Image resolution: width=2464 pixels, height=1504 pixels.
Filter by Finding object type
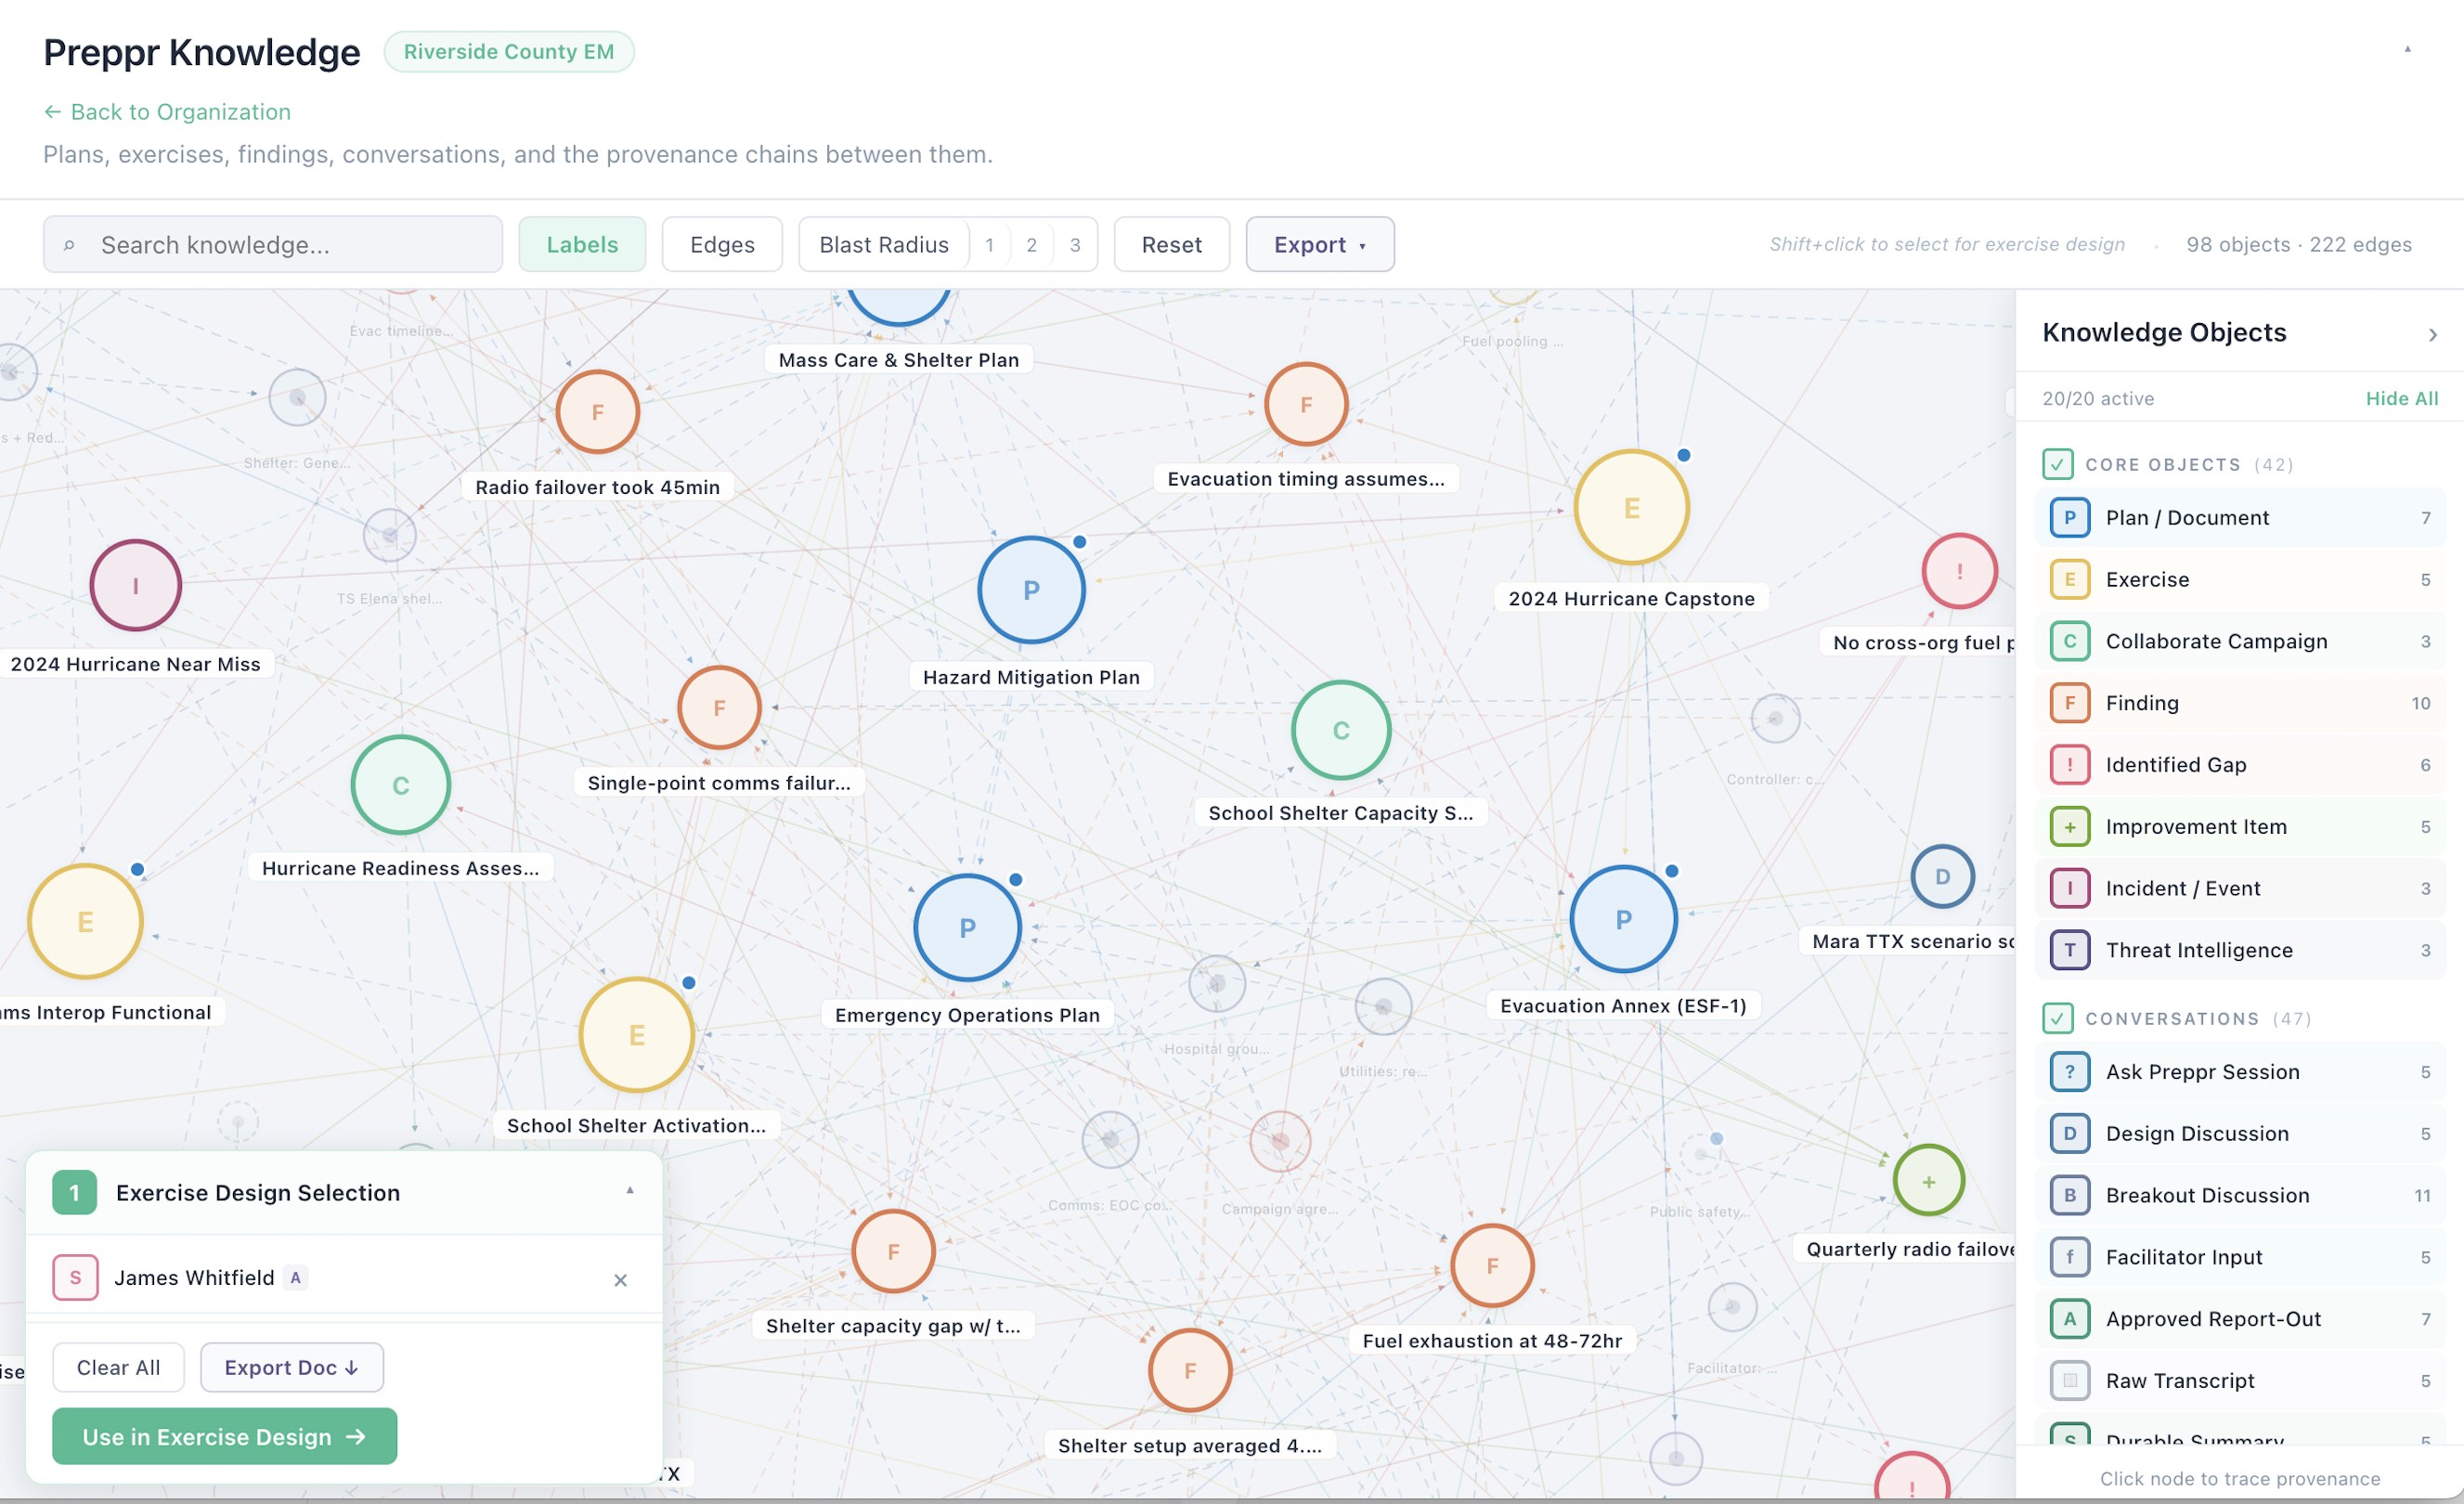pos(2141,703)
